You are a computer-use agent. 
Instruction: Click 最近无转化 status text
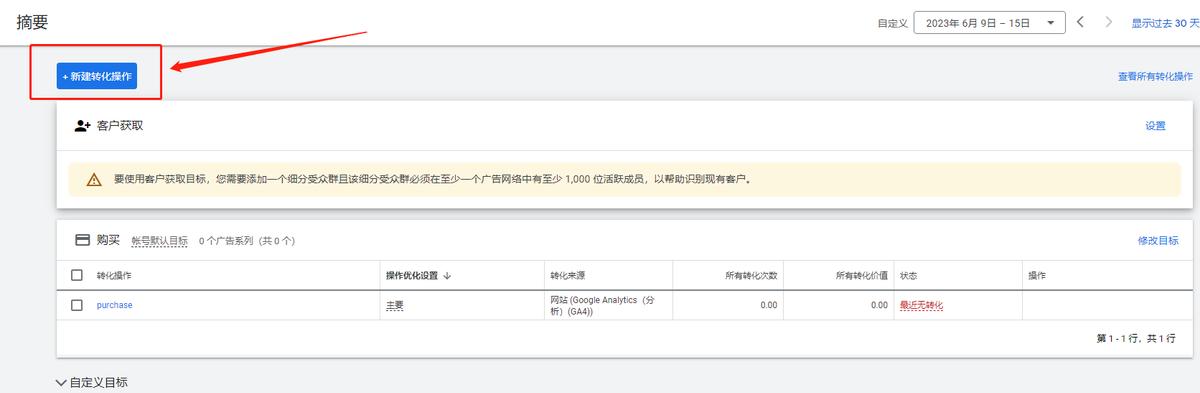[921, 305]
